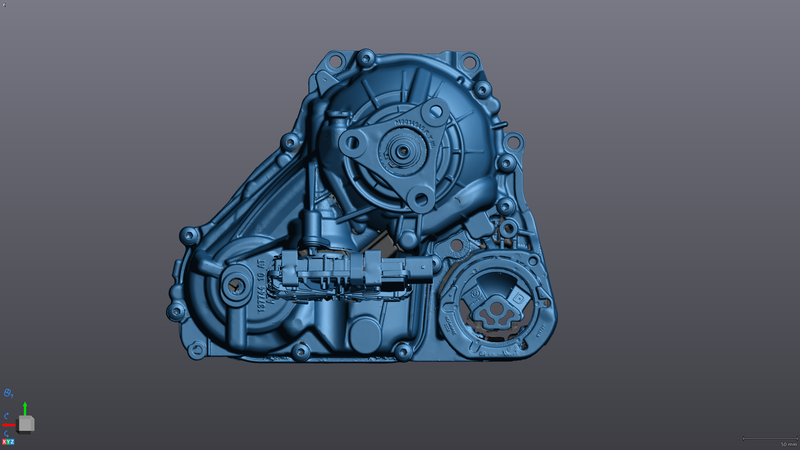Image resolution: width=800 pixels, height=450 pixels.
Task: Select the blue Z axis button
Action: tap(13, 441)
